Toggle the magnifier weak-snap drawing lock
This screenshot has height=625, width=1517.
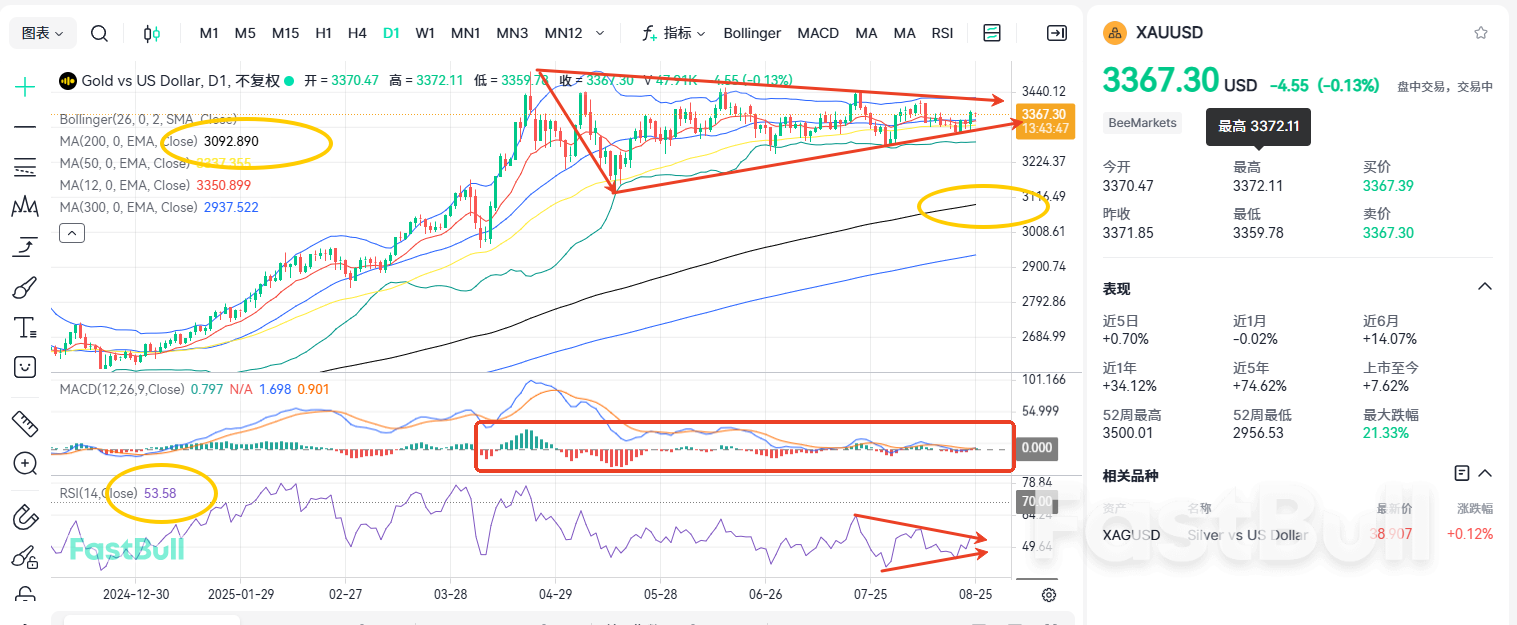pyautogui.click(x=24, y=557)
